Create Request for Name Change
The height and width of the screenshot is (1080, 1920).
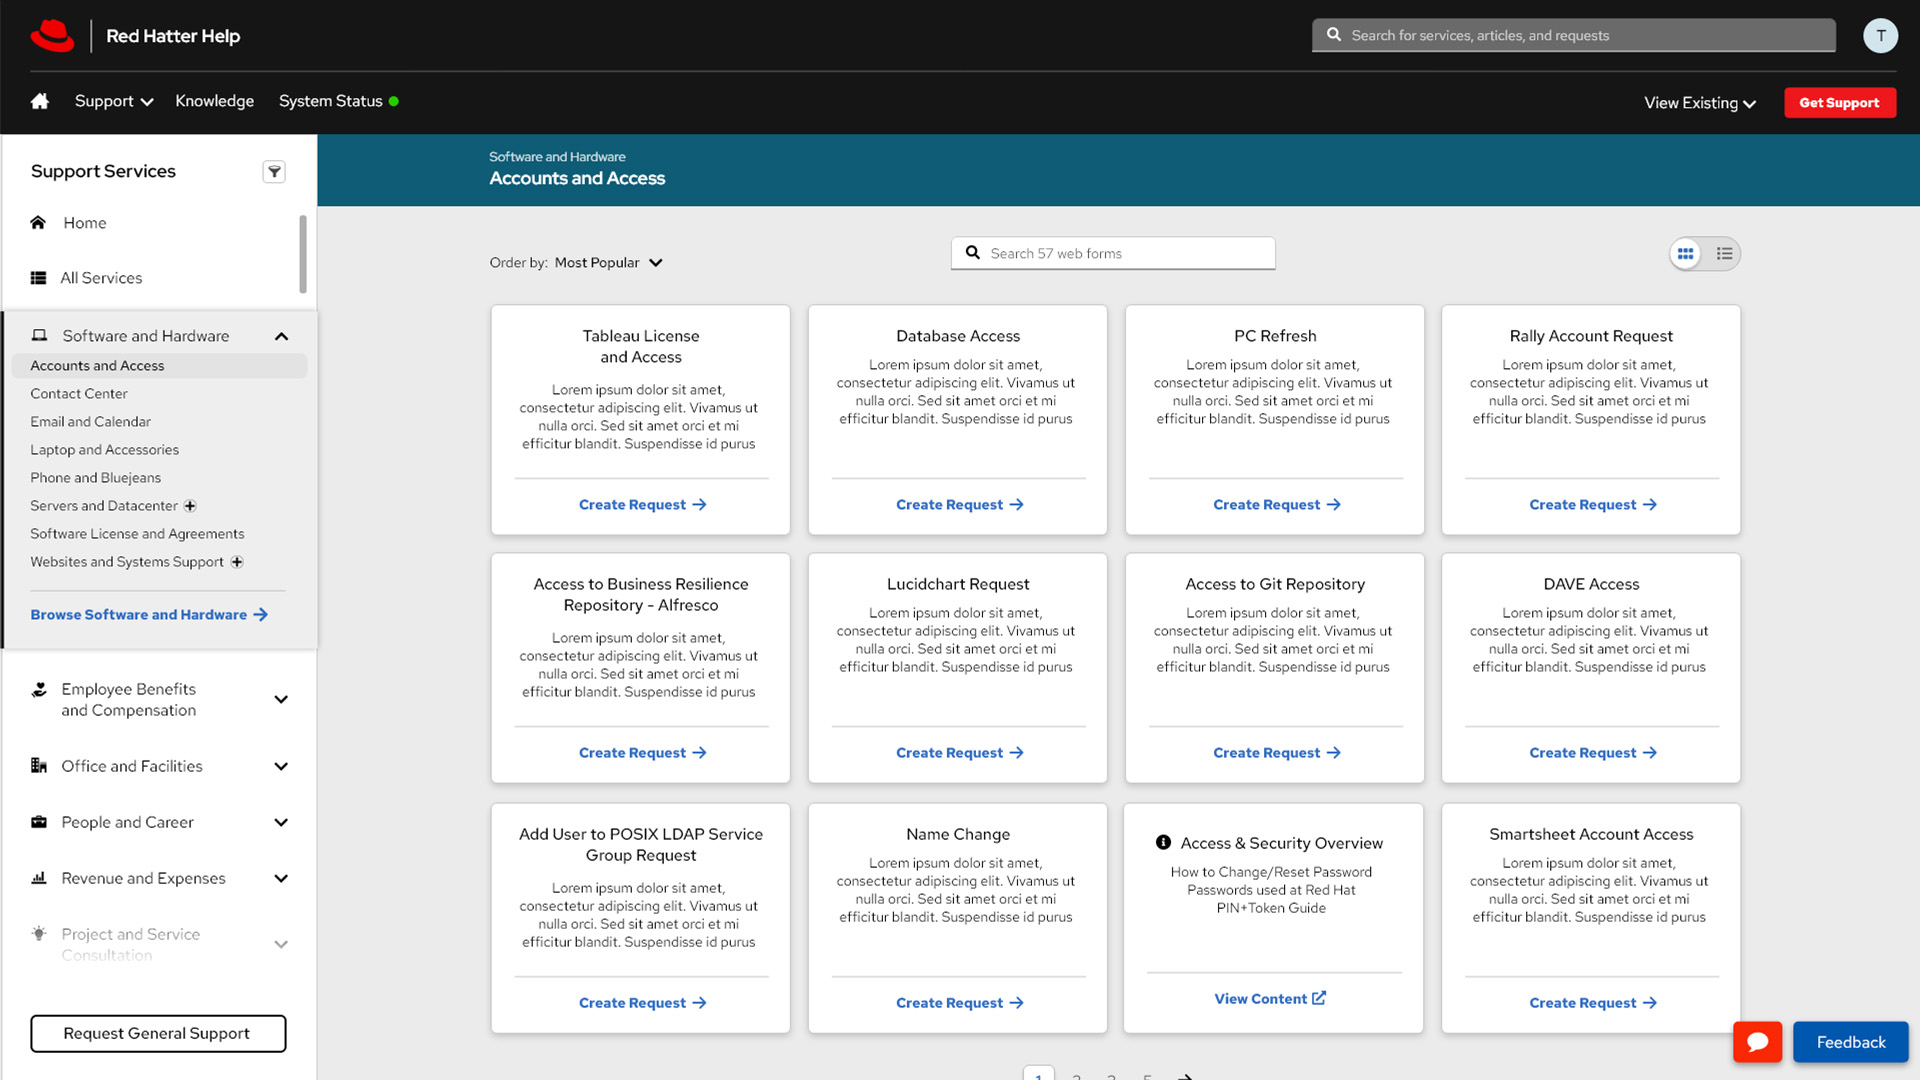tap(959, 1003)
